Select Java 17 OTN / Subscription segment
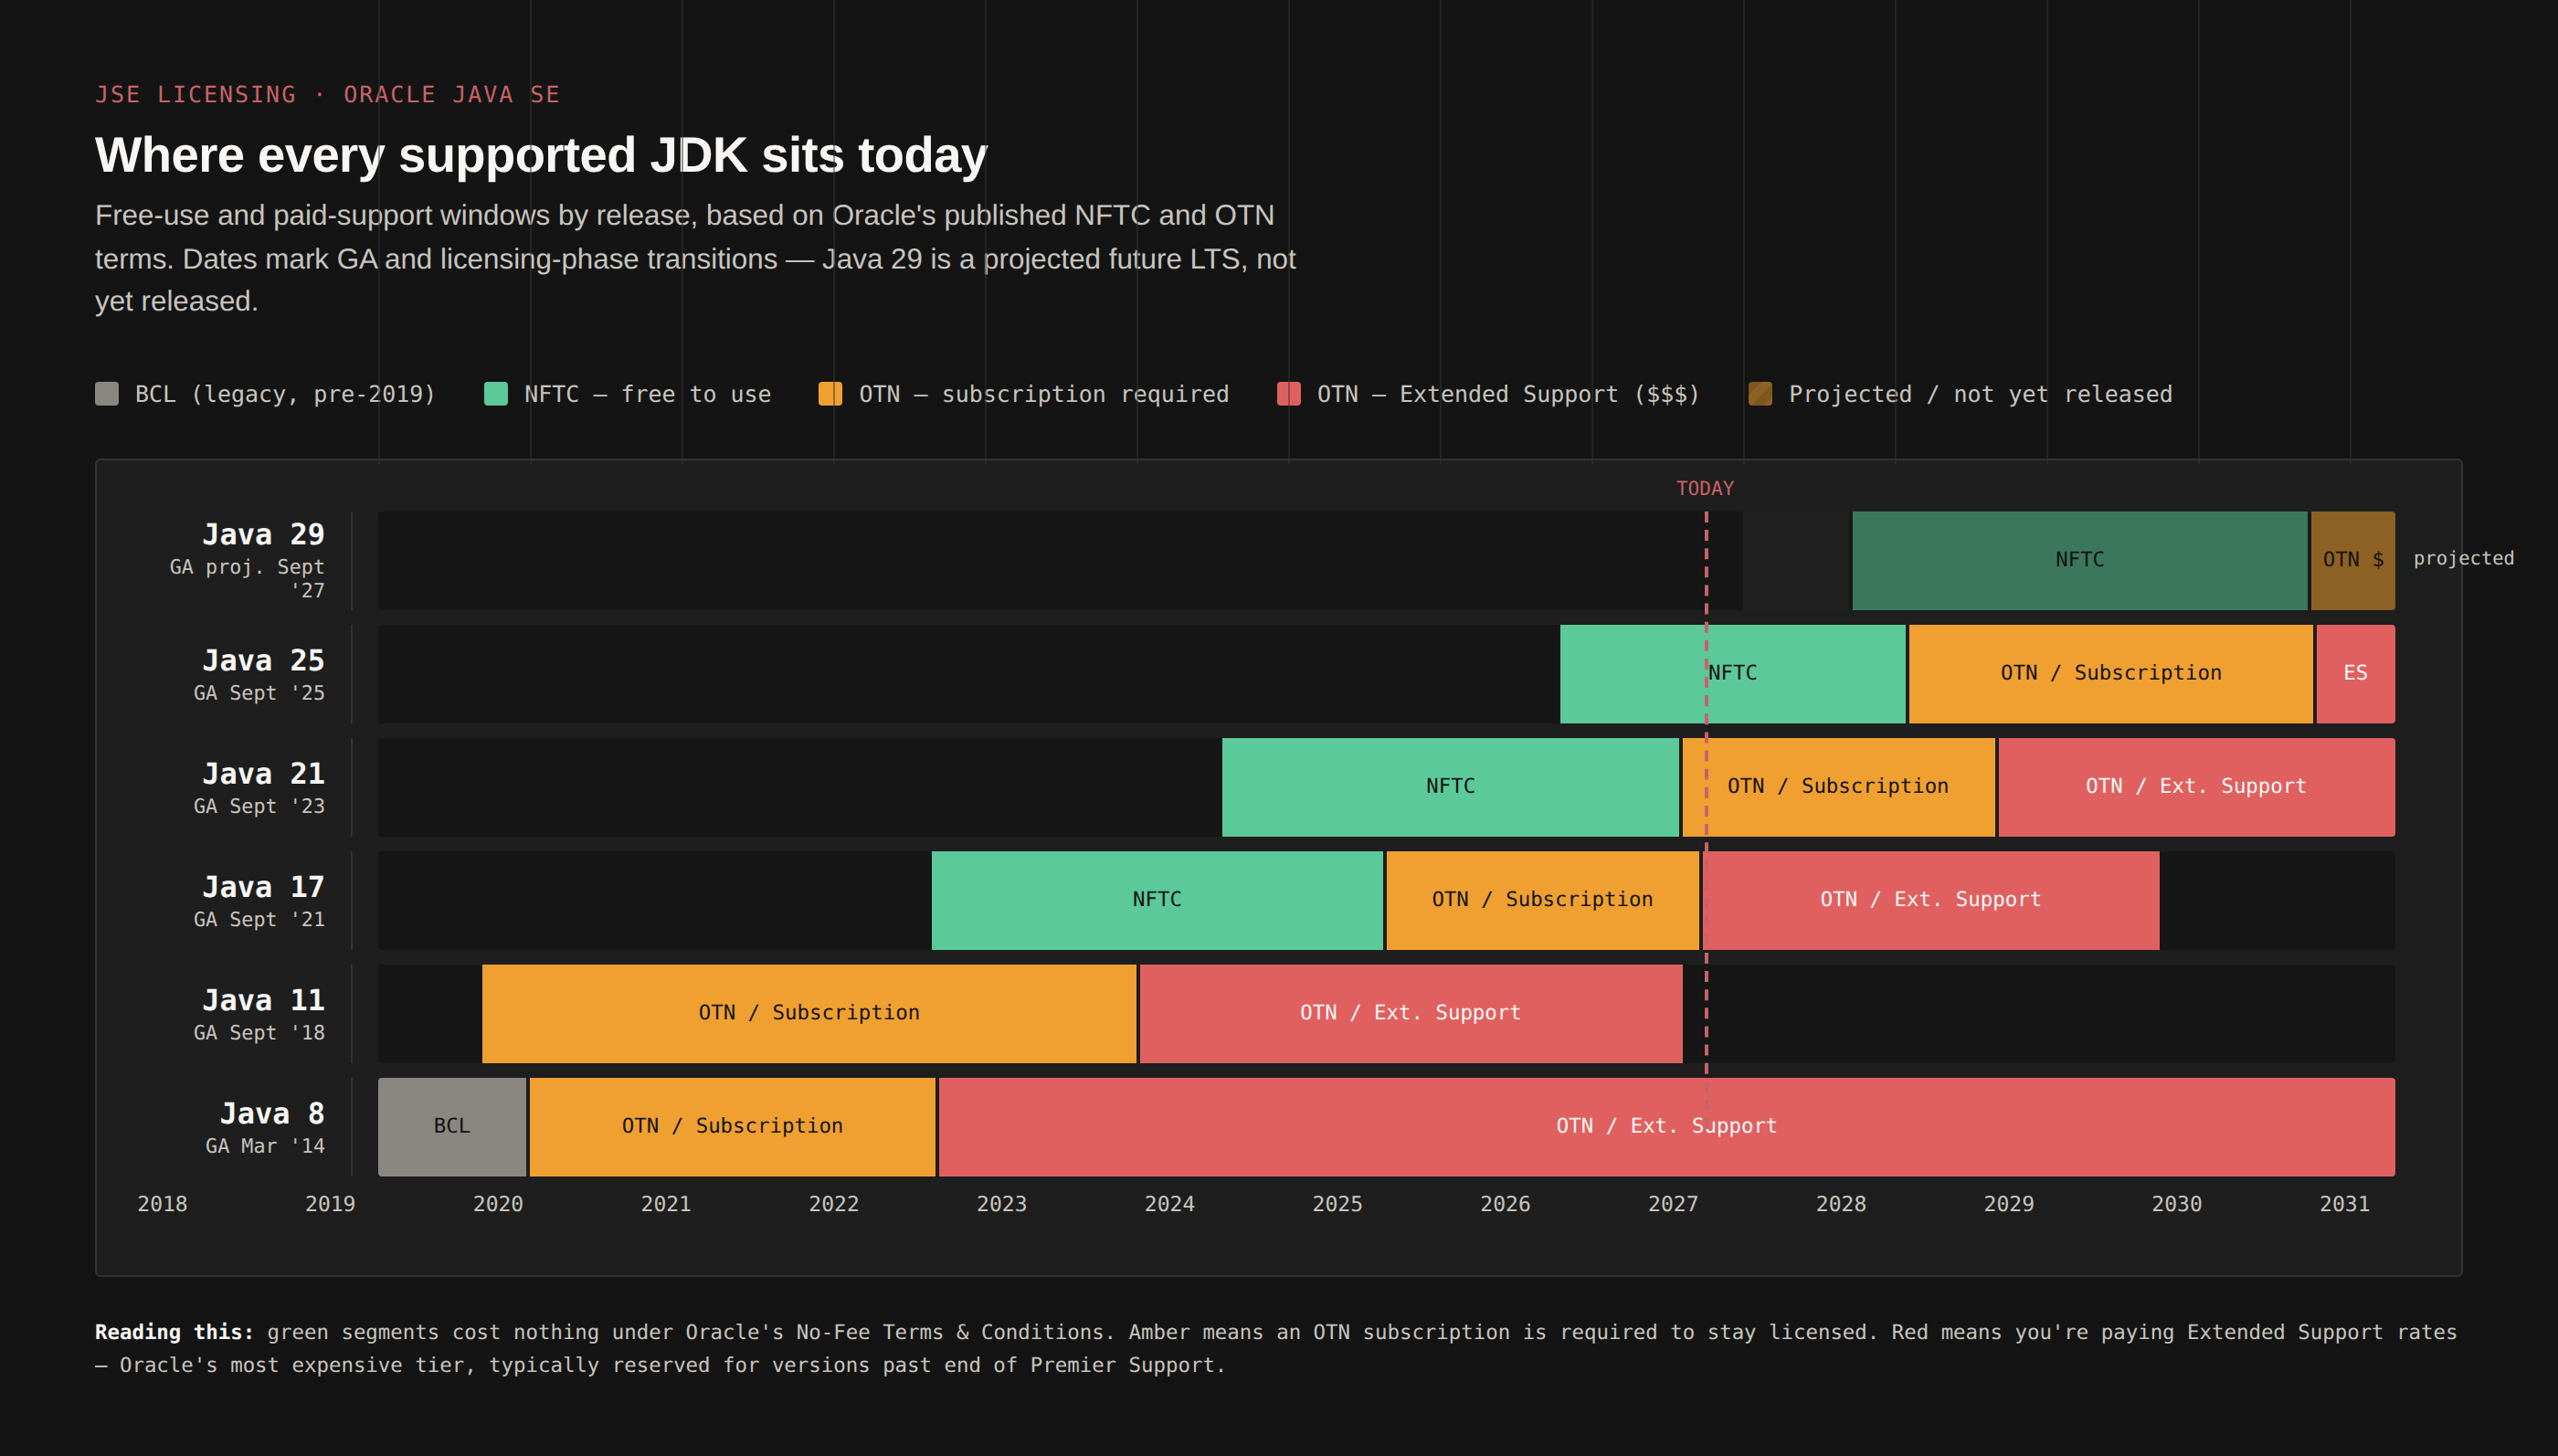 tap(1543, 901)
